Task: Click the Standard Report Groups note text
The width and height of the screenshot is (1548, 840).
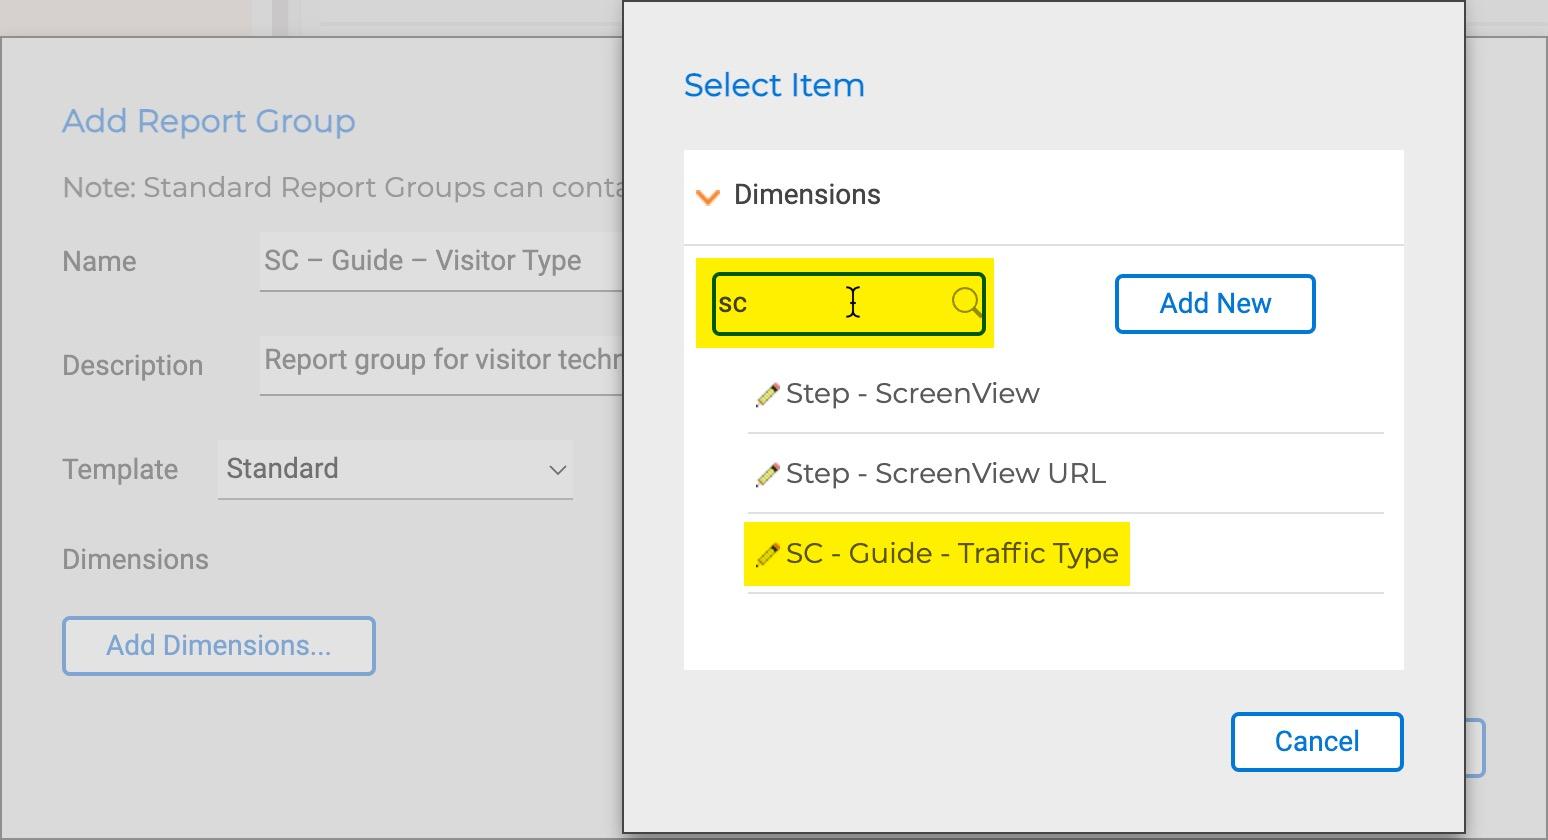Action: tap(342, 188)
